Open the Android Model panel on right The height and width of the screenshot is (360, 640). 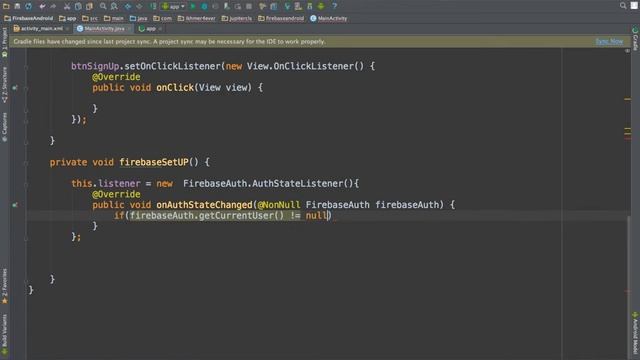635,333
